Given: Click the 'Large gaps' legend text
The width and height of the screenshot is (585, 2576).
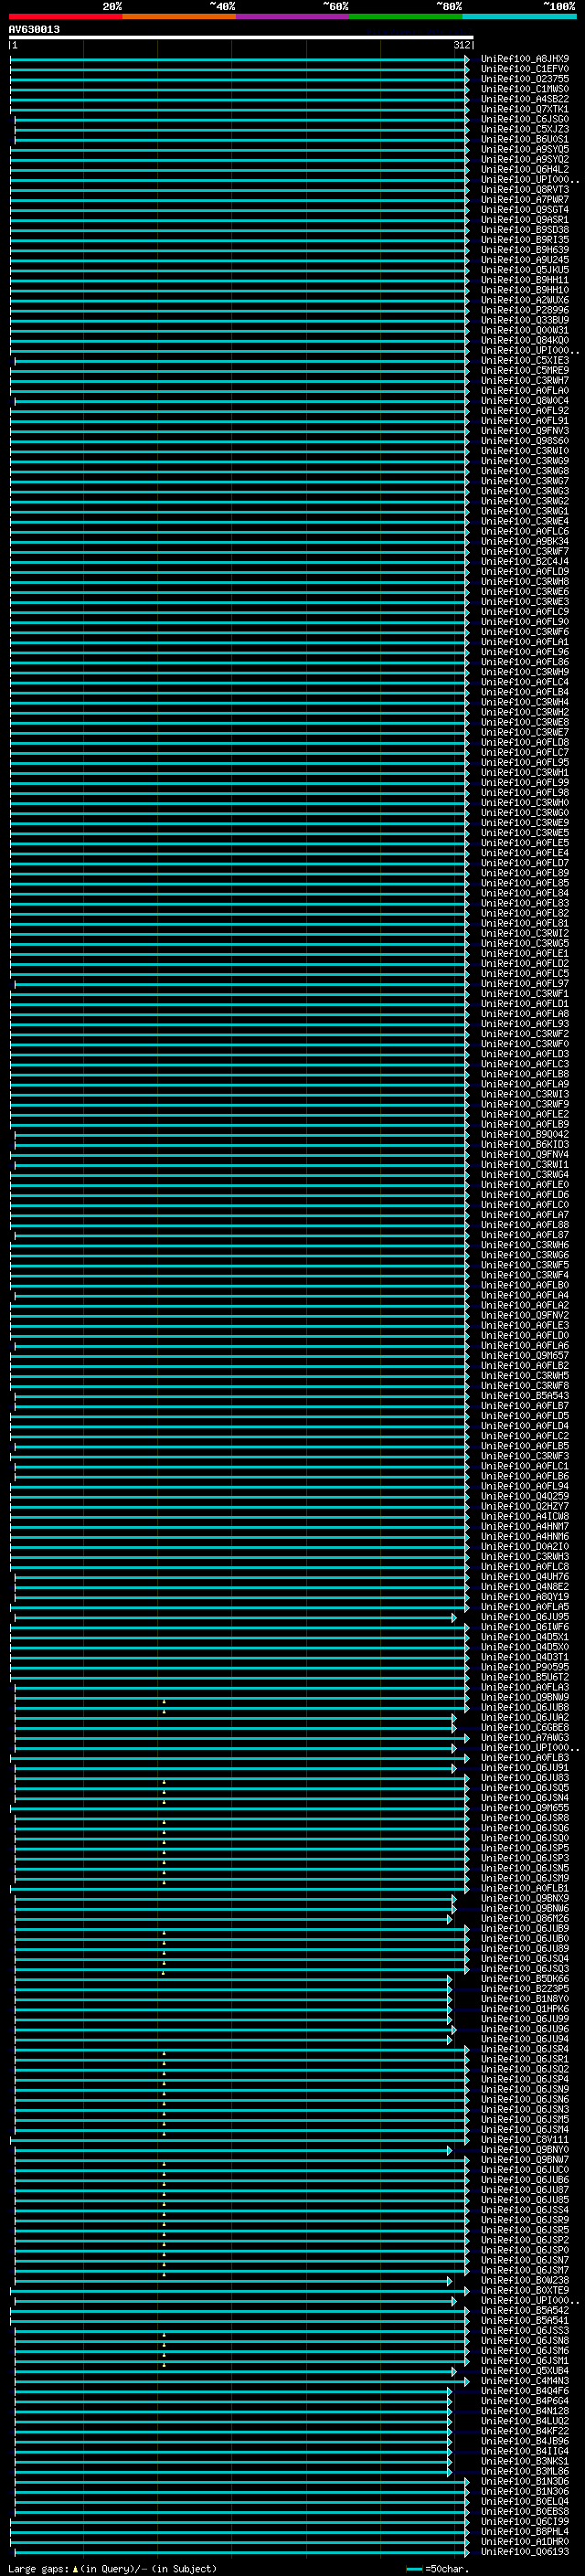Looking at the screenshot, I should click(x=38, y=2569).
